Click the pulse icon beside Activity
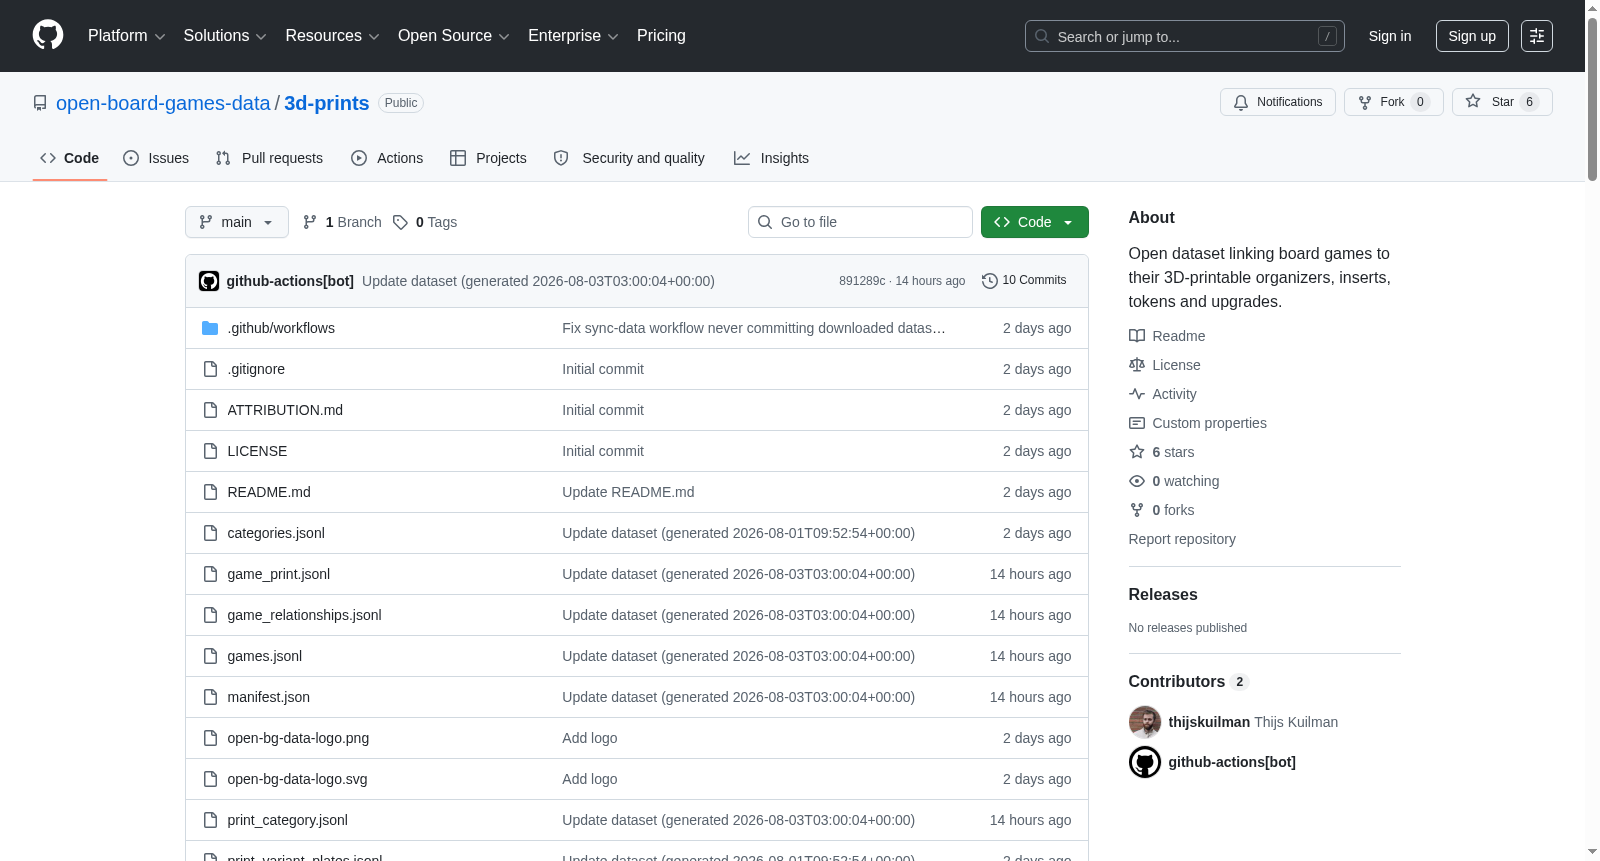 (x=1137, y=394)
